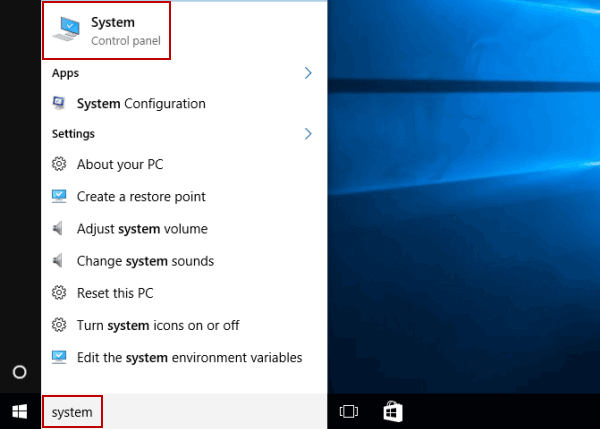Click speaker icon for Change system sounds
Viewport: 600px width, 429px height.
(x=59, y=261)
